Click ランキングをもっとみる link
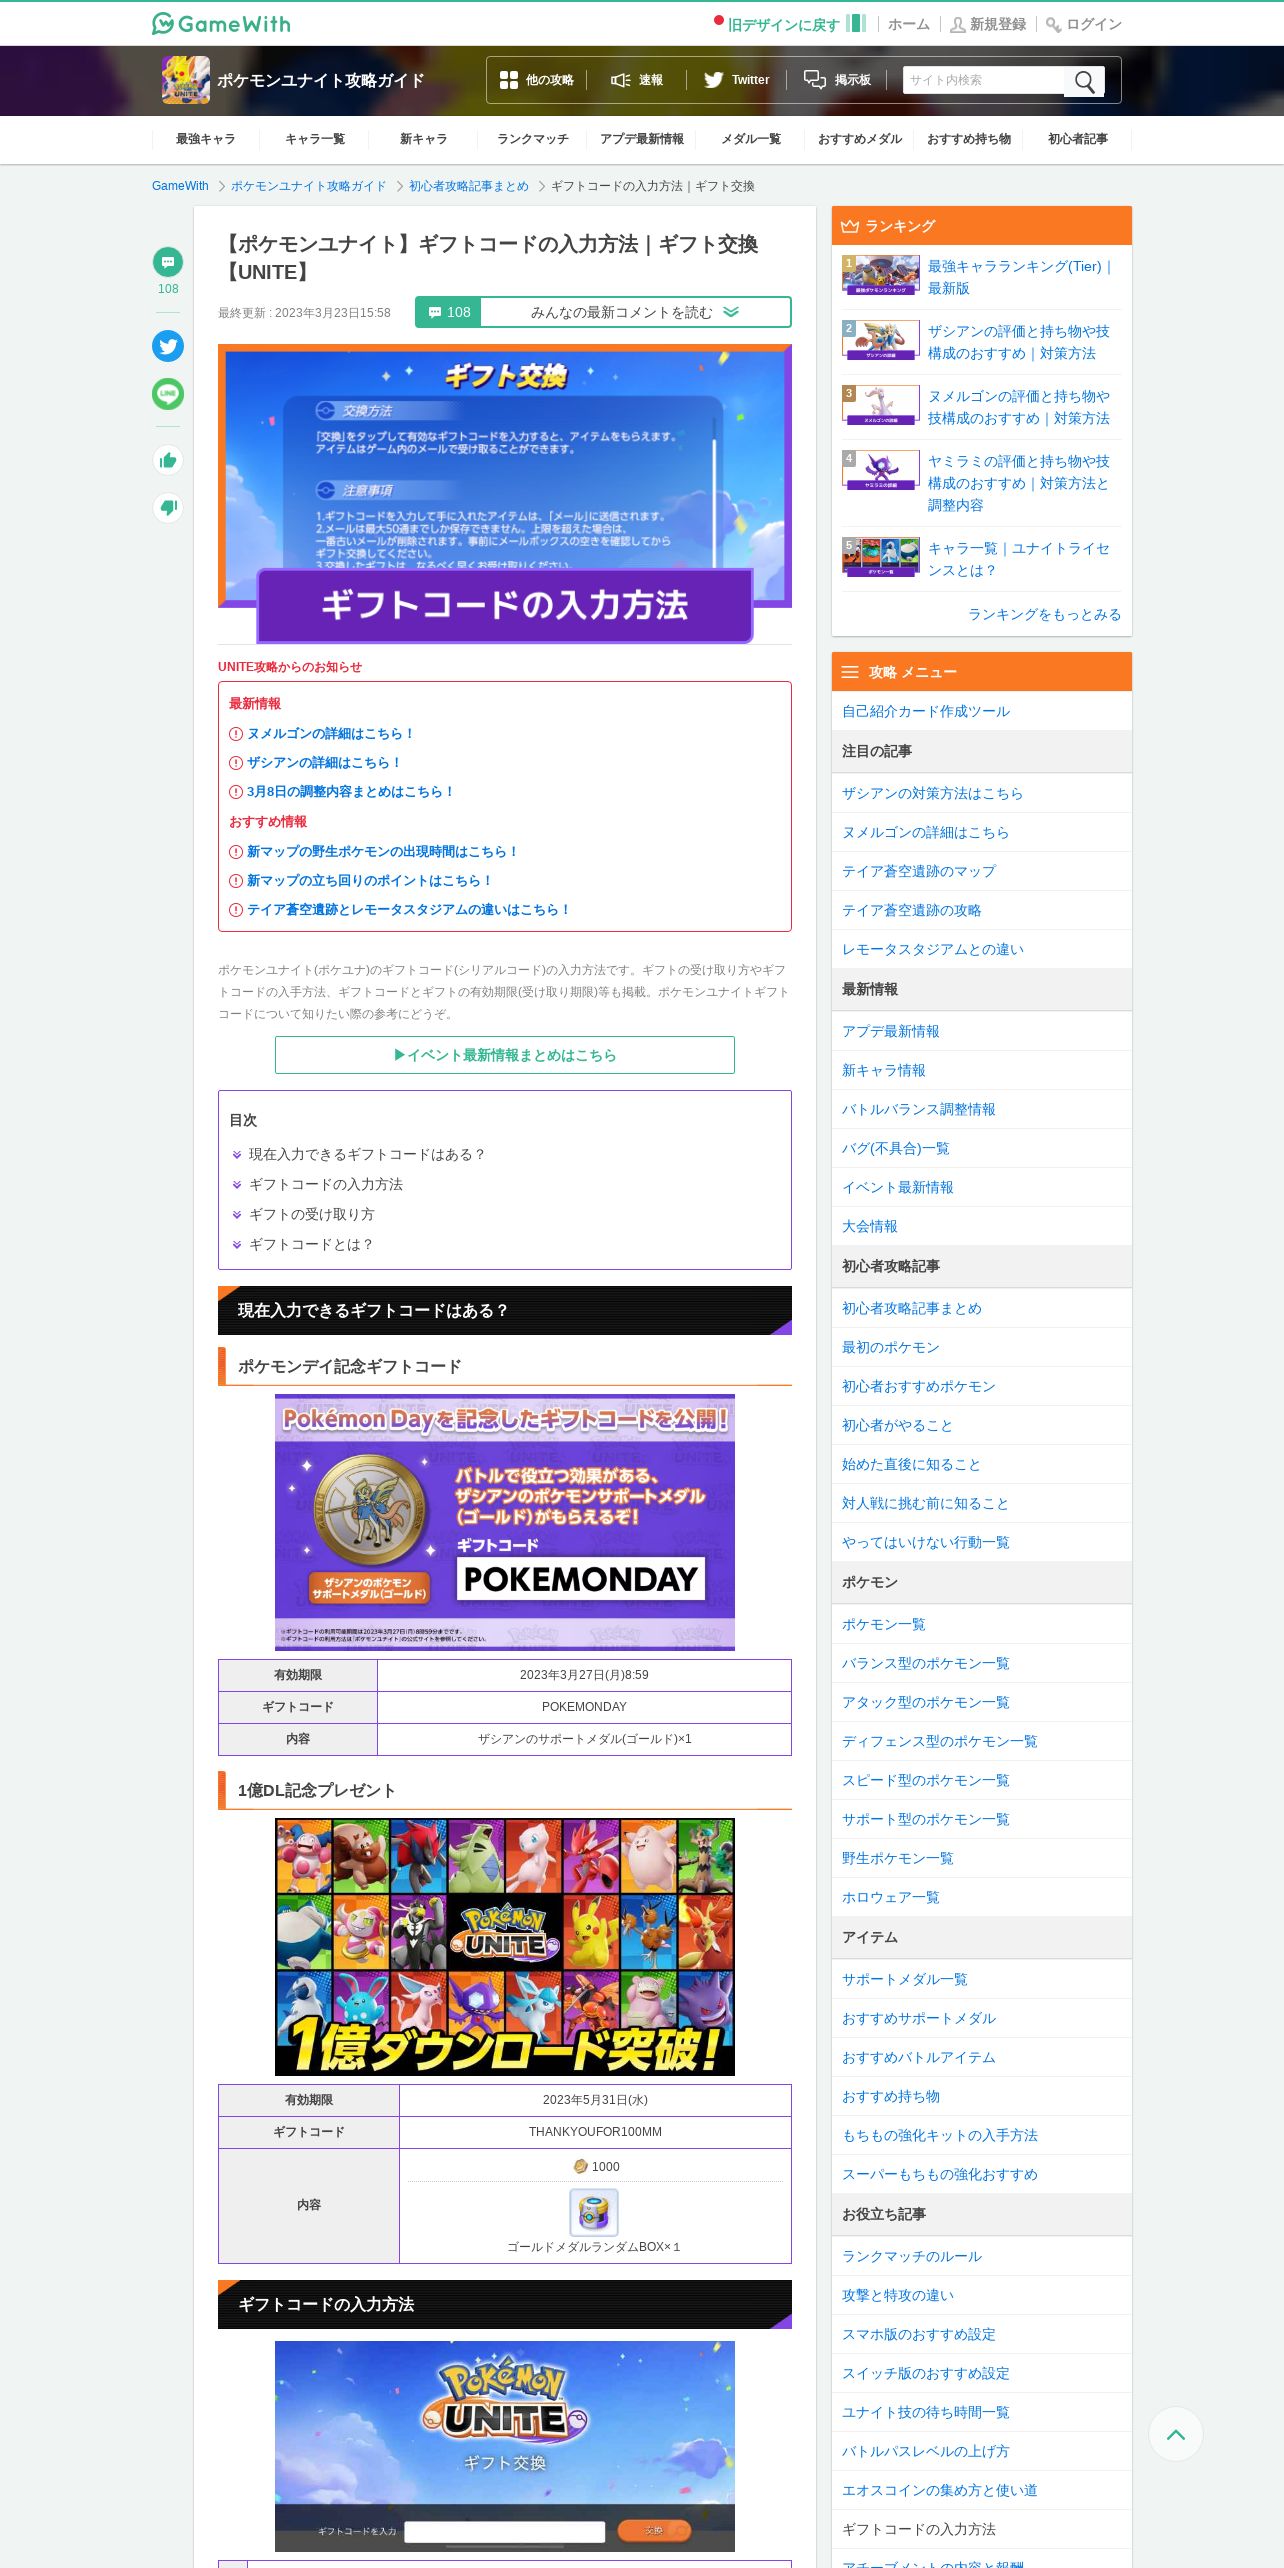The width and height of the screenshot is (1284, 2568). click(1045, 614)
